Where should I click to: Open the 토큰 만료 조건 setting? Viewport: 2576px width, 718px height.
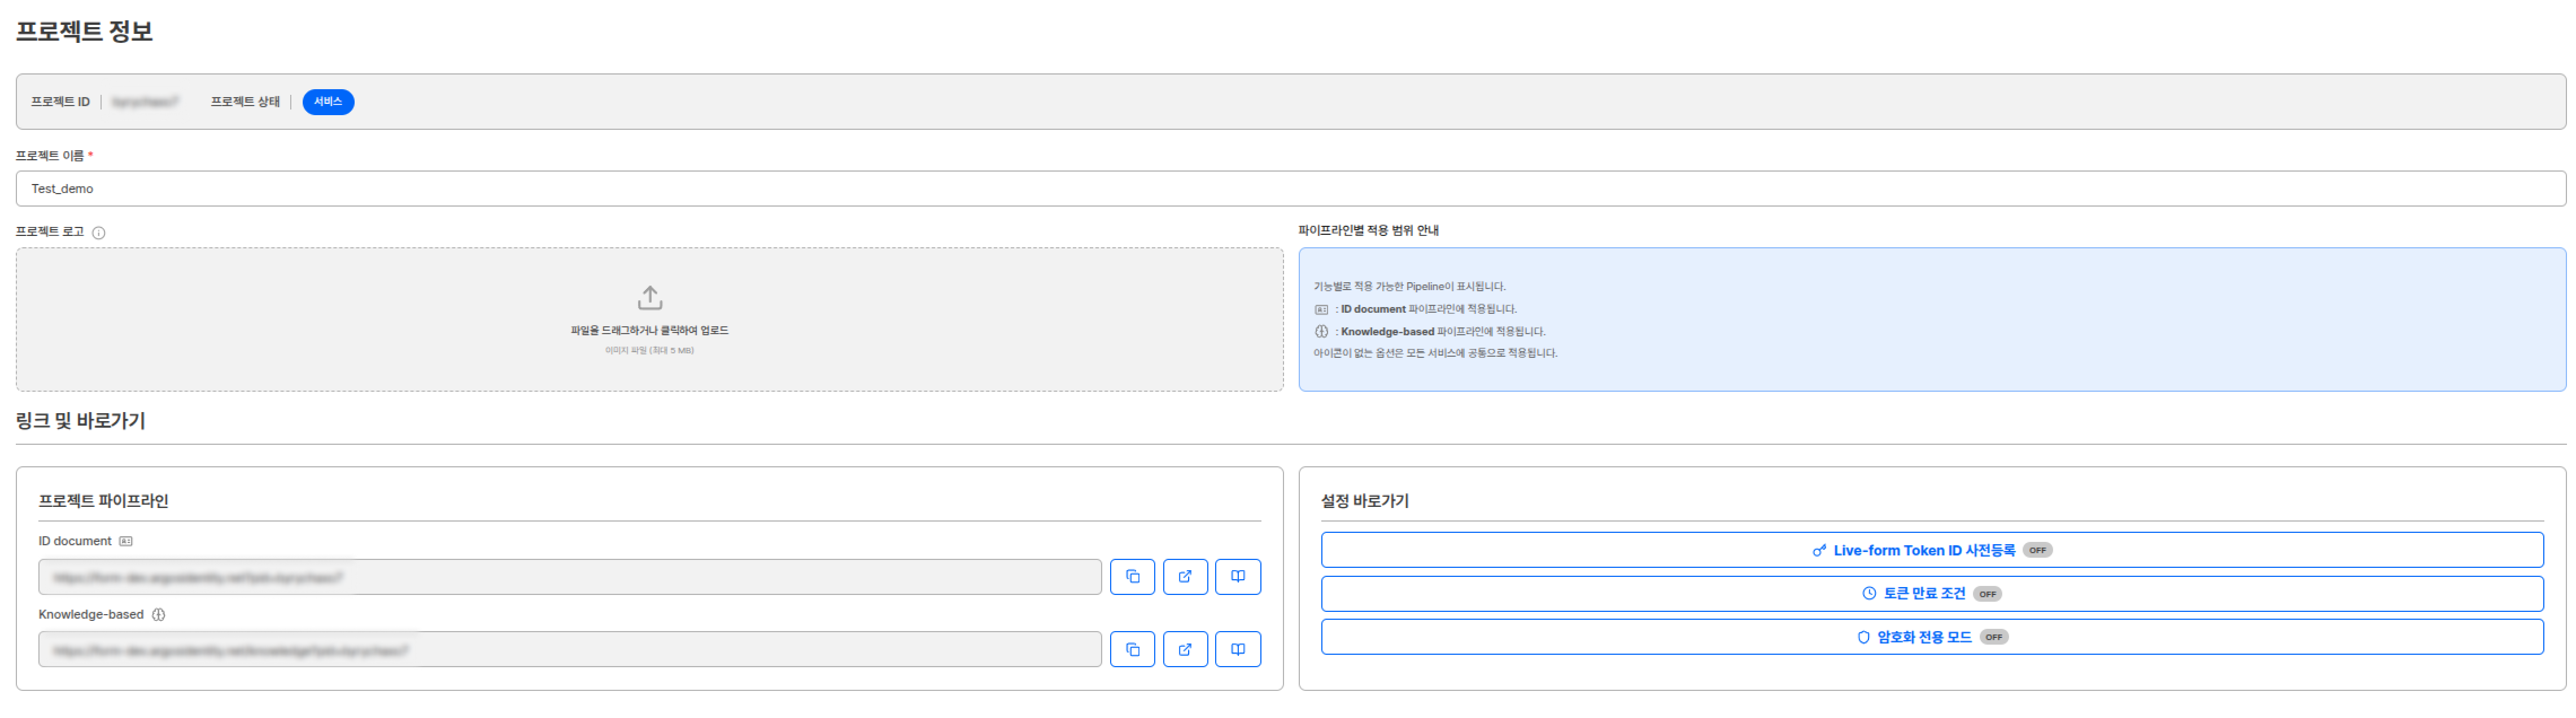pos(1923,594)
